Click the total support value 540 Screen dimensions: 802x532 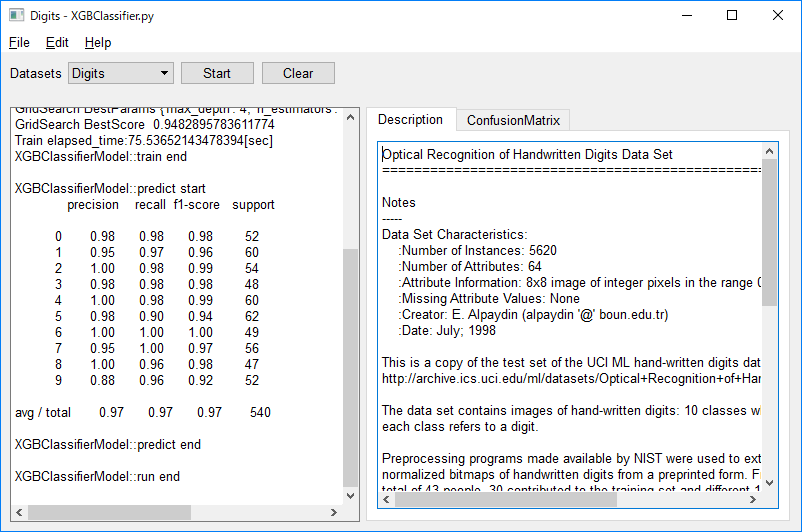point(260,412)
